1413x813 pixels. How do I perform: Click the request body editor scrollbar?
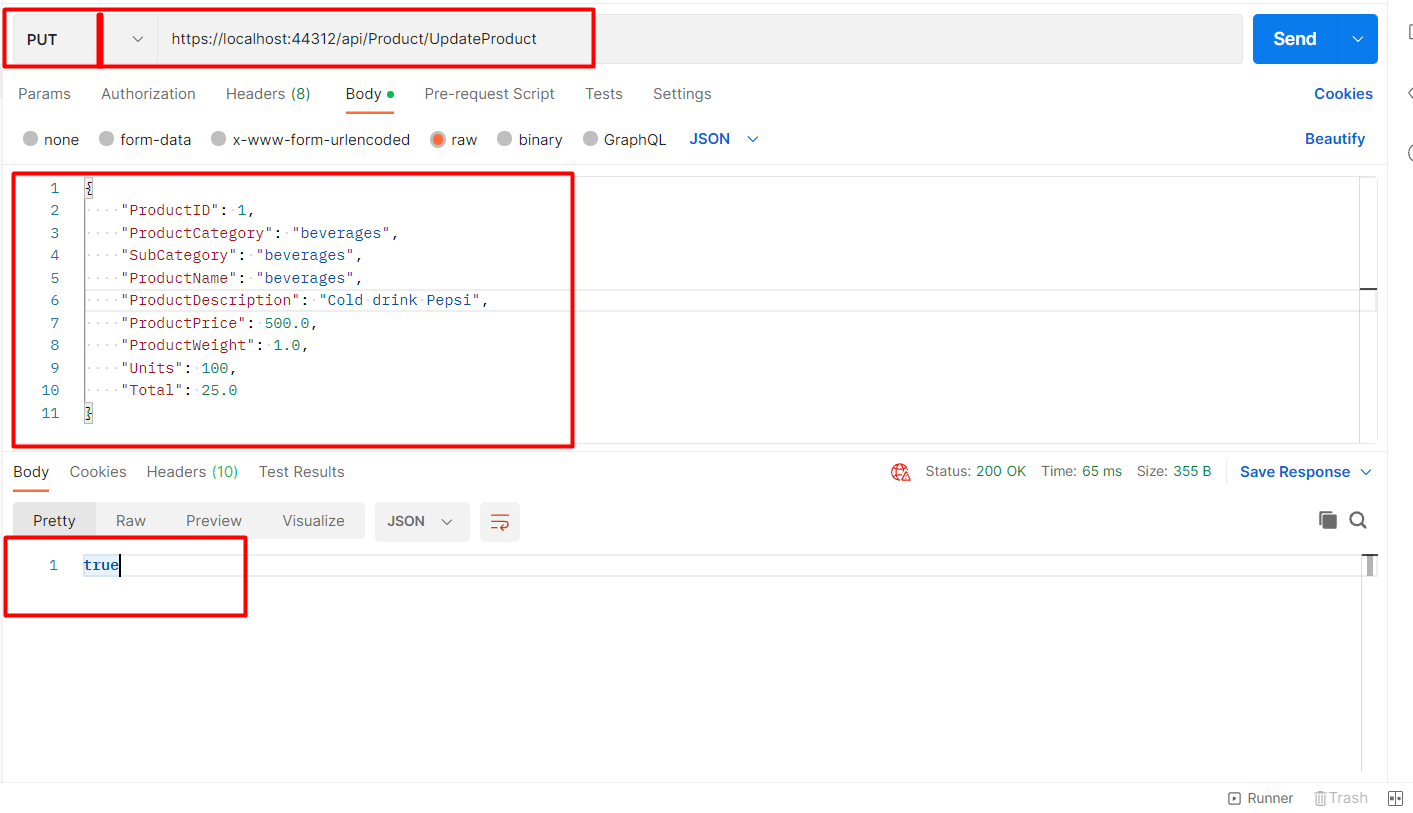click(1368, 310)
